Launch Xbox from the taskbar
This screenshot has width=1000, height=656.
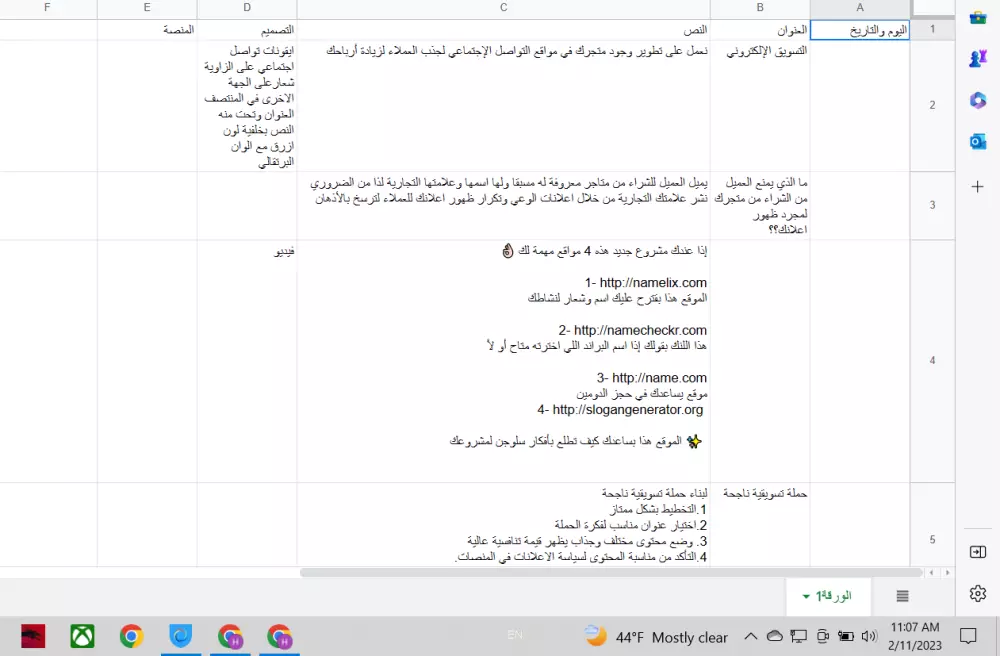(x=82, y=636)
